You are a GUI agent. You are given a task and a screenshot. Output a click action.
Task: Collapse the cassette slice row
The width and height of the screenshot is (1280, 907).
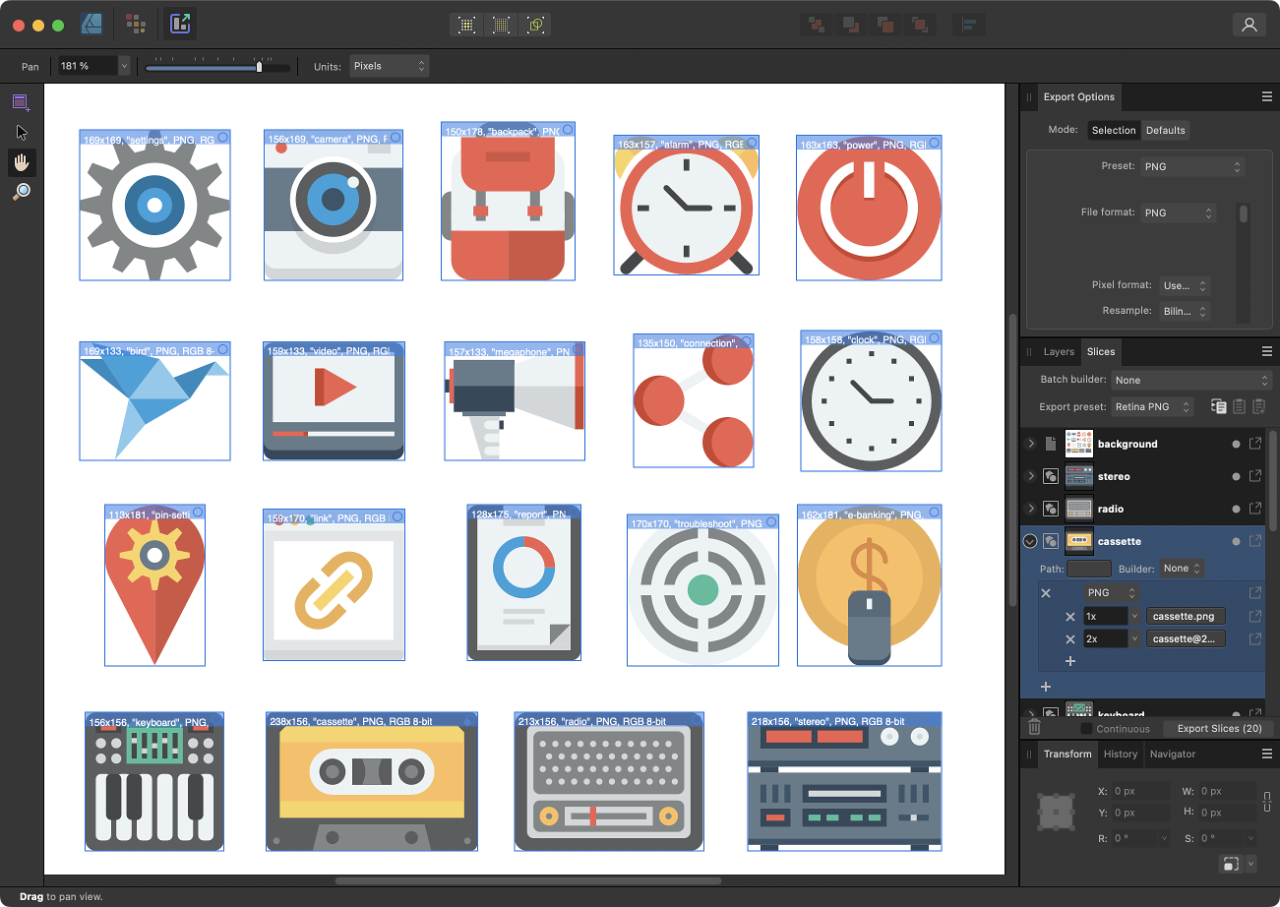click(x=1030, y=541)
